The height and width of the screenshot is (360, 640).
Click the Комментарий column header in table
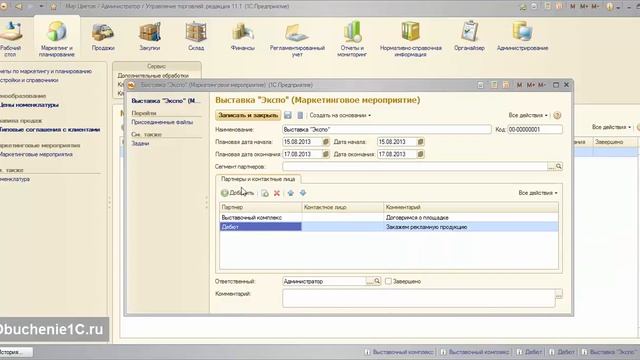[x=471, y=207]
